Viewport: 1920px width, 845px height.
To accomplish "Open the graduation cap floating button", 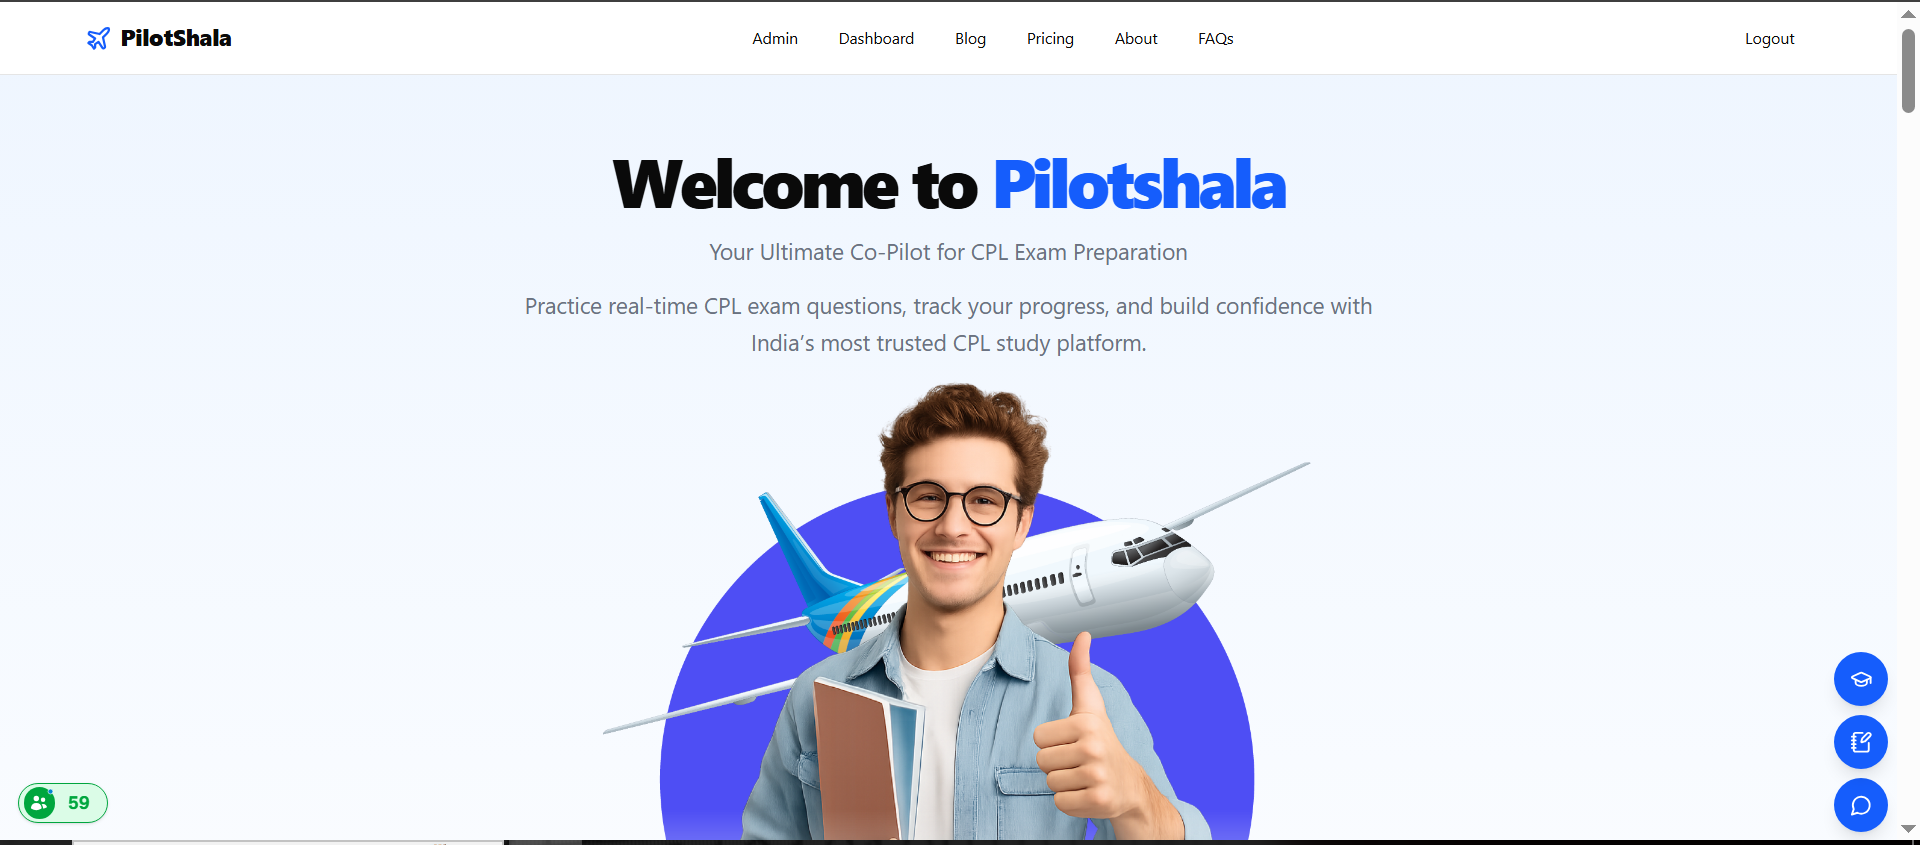I will coord(1860,679).
